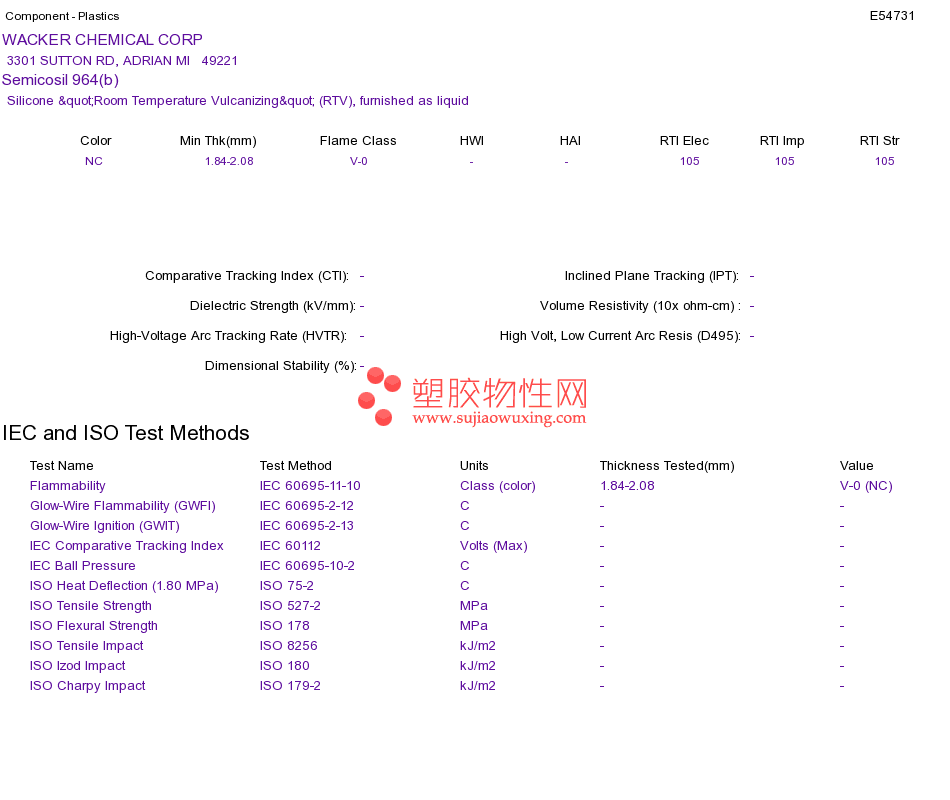Click the V-0 (NC) flammability value
Screen dimensions: 950x800
[866, 486]
